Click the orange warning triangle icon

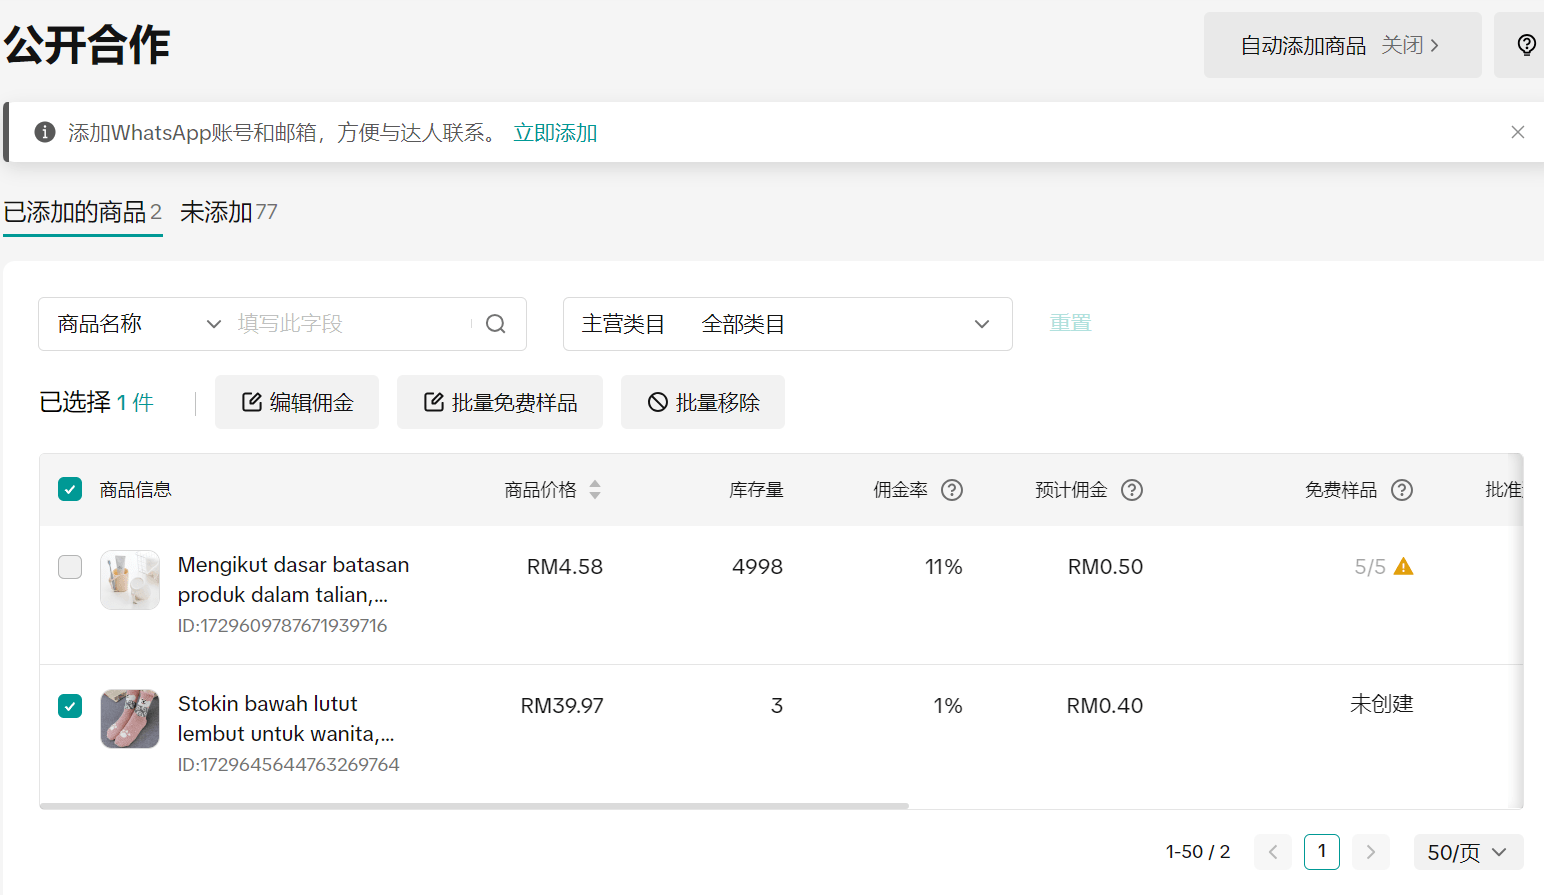1404,567
